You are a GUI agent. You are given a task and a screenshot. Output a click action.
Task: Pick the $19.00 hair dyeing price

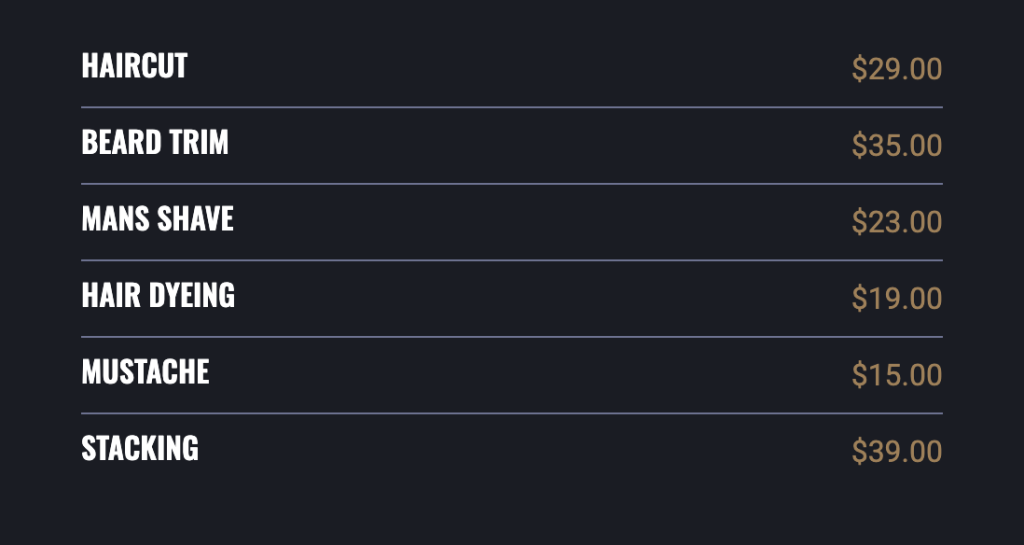[x=896, y=298]
